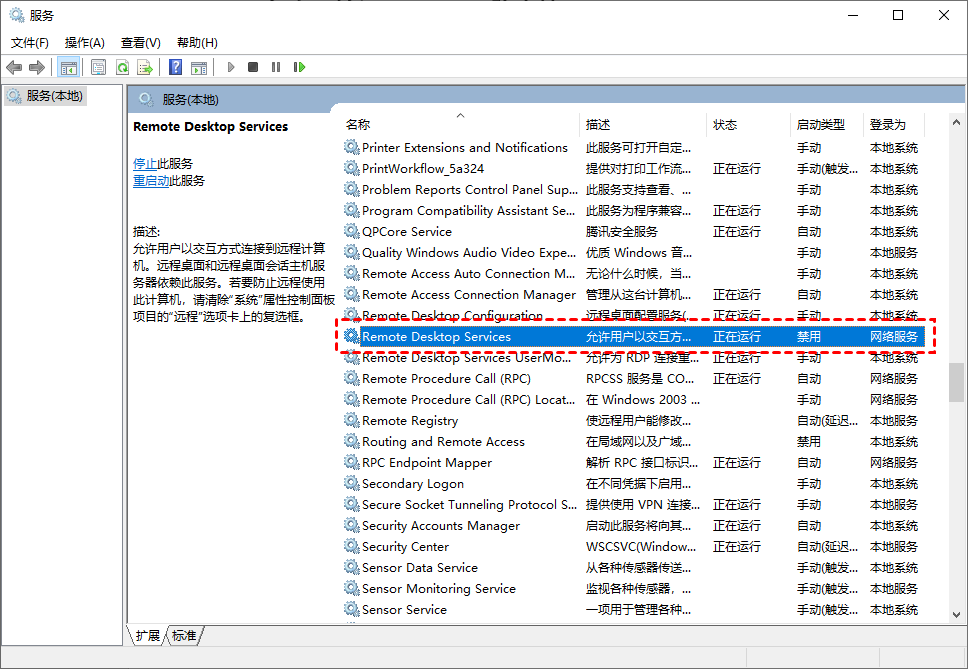Stop the service with the black square icon
Viewport: 968px width, 669px height.
[254, 67]
